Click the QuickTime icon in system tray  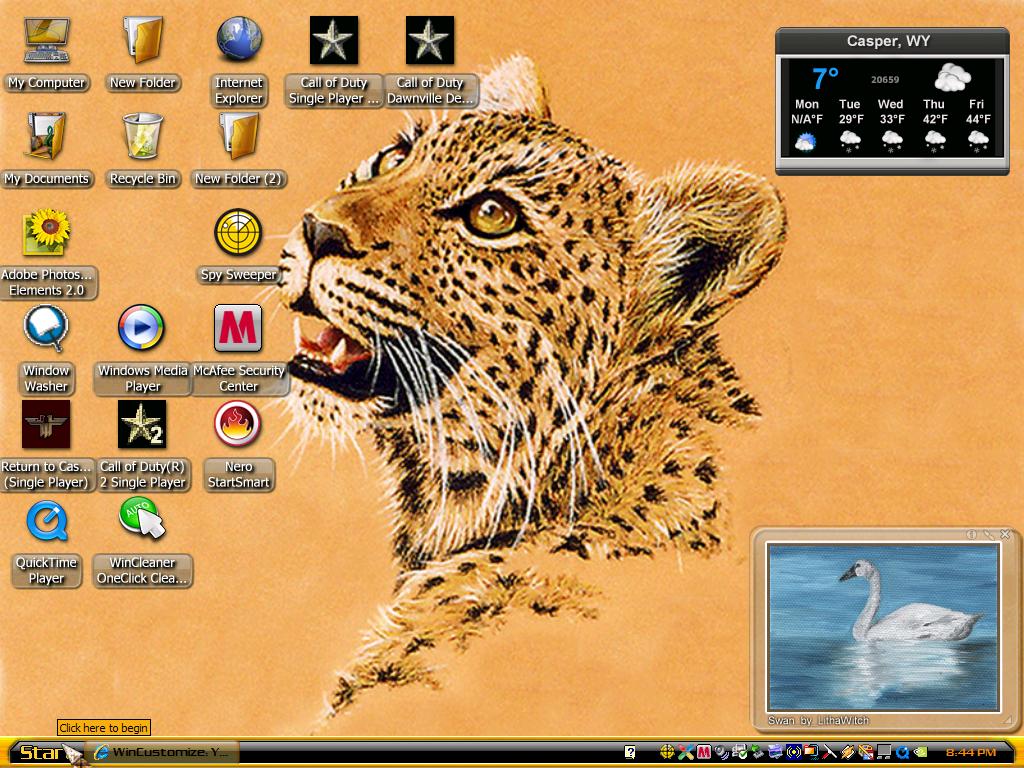903,752
